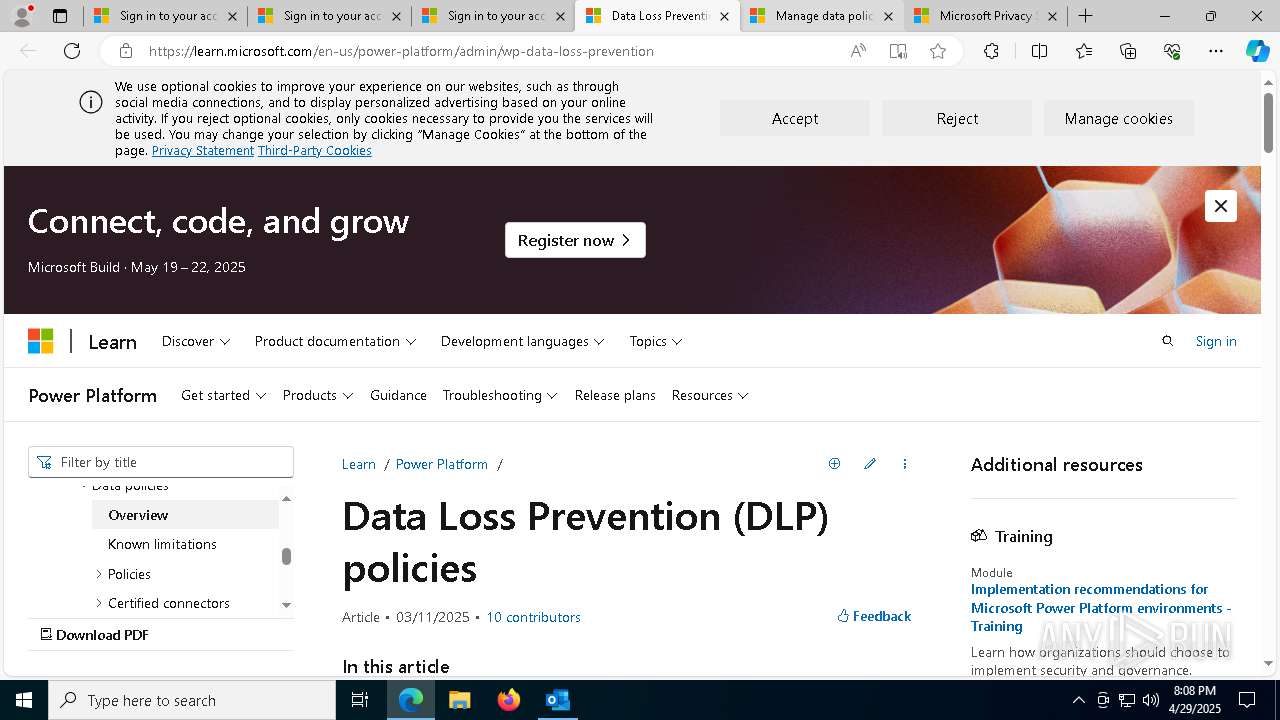Open the notification center icon
The image size is (1280, 720).
1247,700
